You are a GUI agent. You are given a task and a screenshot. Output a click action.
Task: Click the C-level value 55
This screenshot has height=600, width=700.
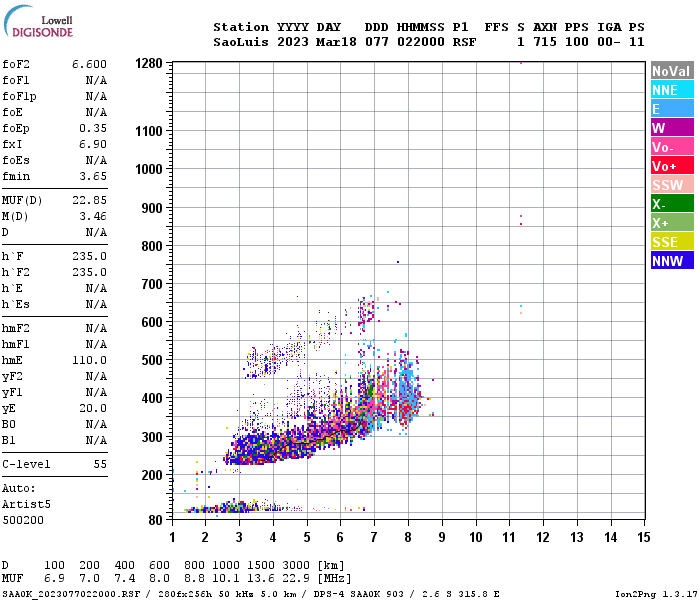pos(100,464)
